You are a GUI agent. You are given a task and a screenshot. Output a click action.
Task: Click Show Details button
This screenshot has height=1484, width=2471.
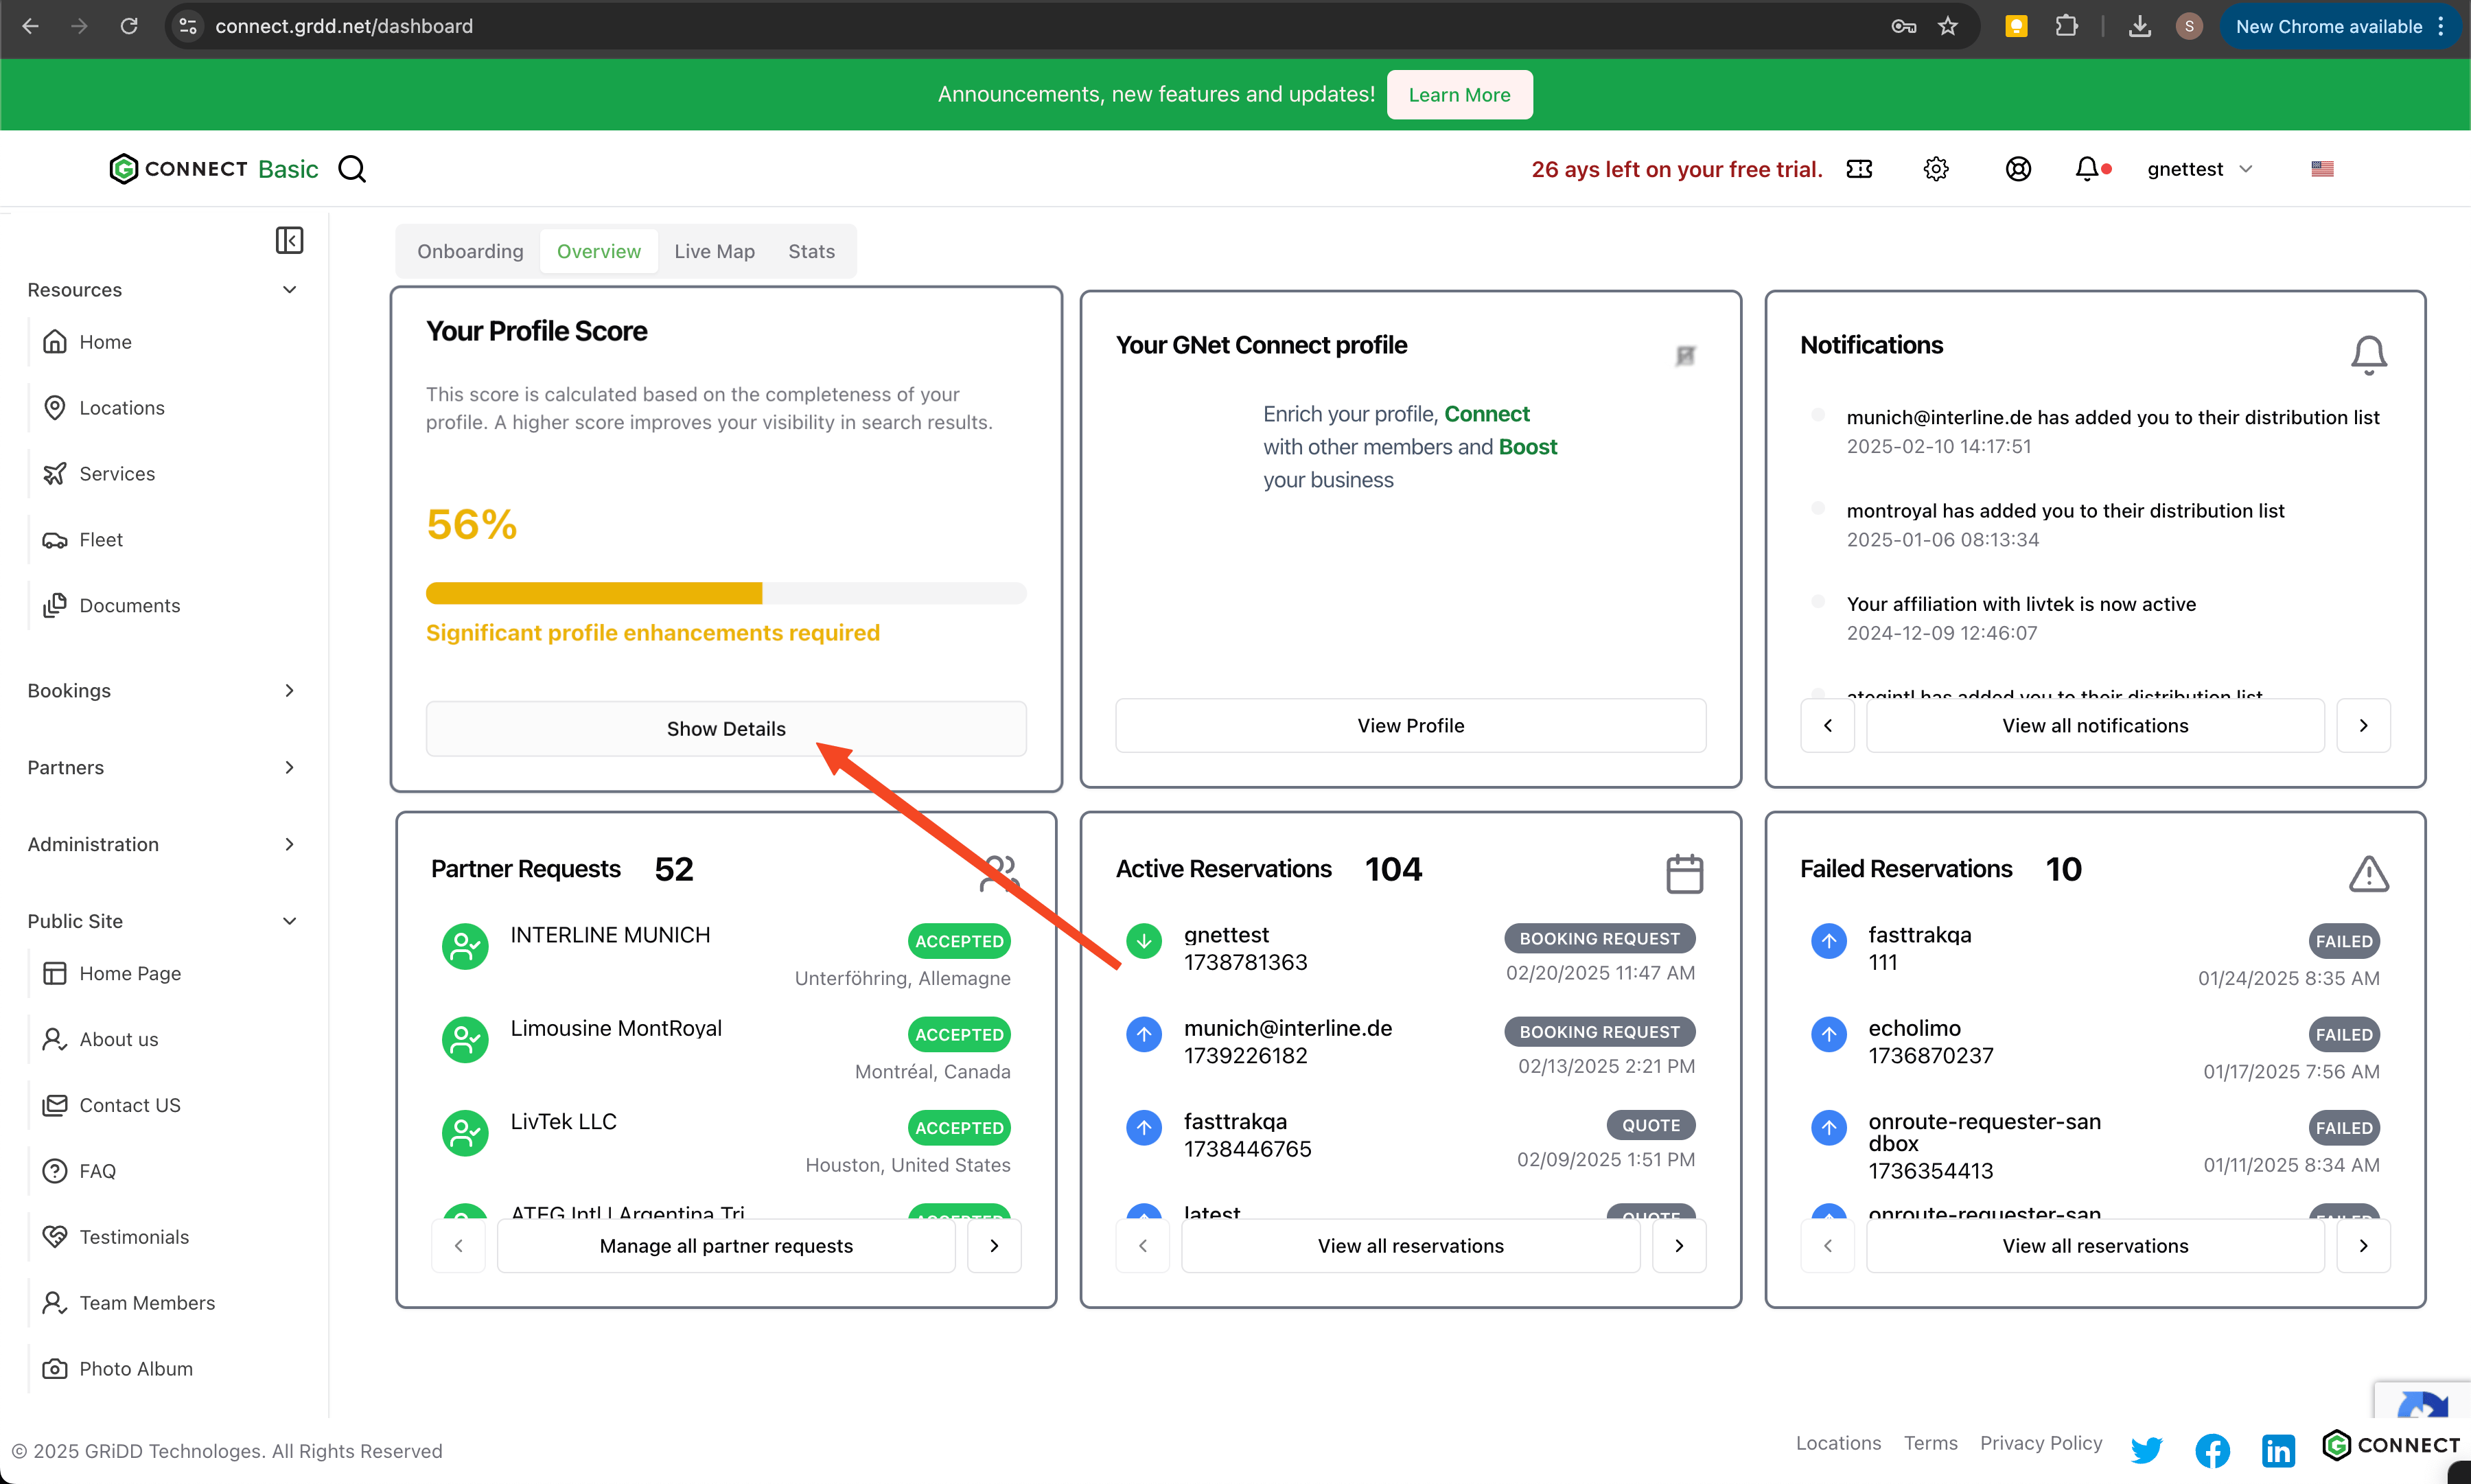pyautogui.click(x=726, y=729)
